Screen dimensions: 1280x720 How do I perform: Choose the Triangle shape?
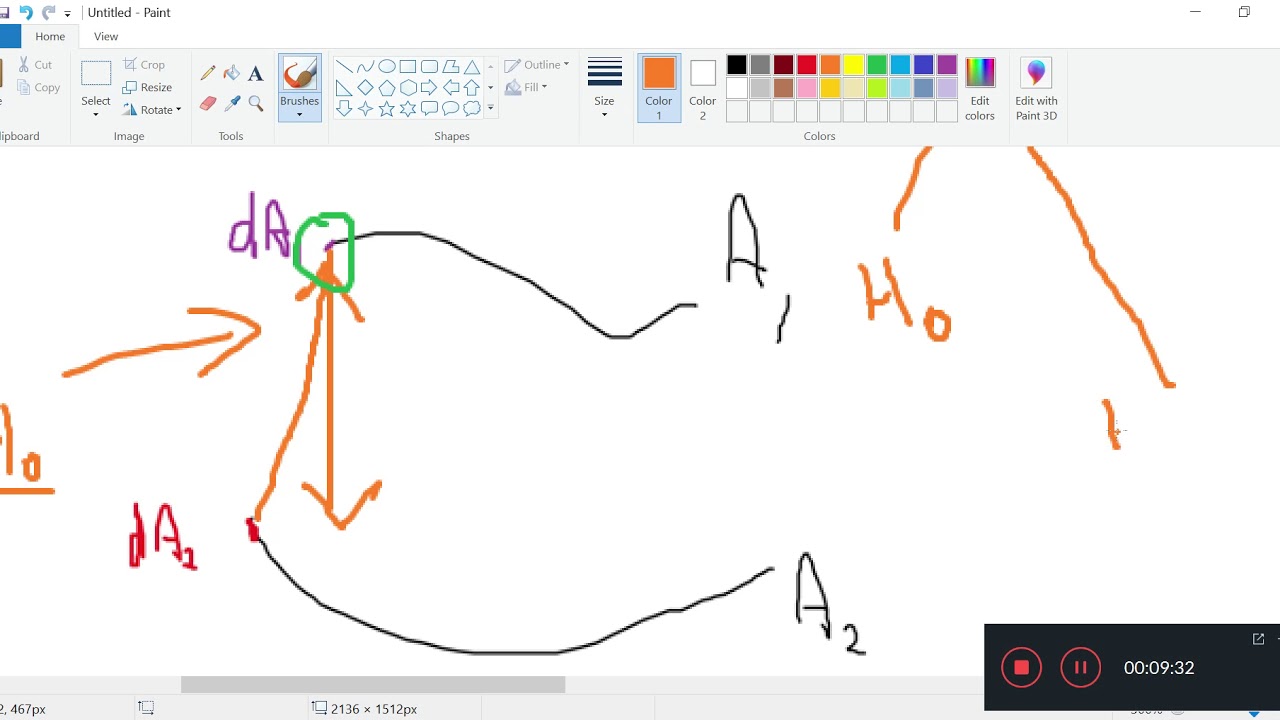pos(471,67)
